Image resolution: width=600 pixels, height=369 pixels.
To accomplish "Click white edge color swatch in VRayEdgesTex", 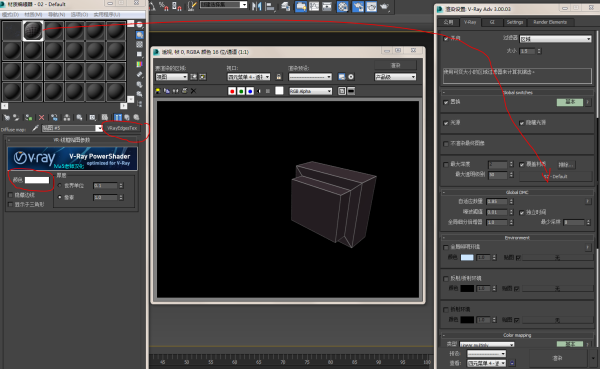I will 37,180.
